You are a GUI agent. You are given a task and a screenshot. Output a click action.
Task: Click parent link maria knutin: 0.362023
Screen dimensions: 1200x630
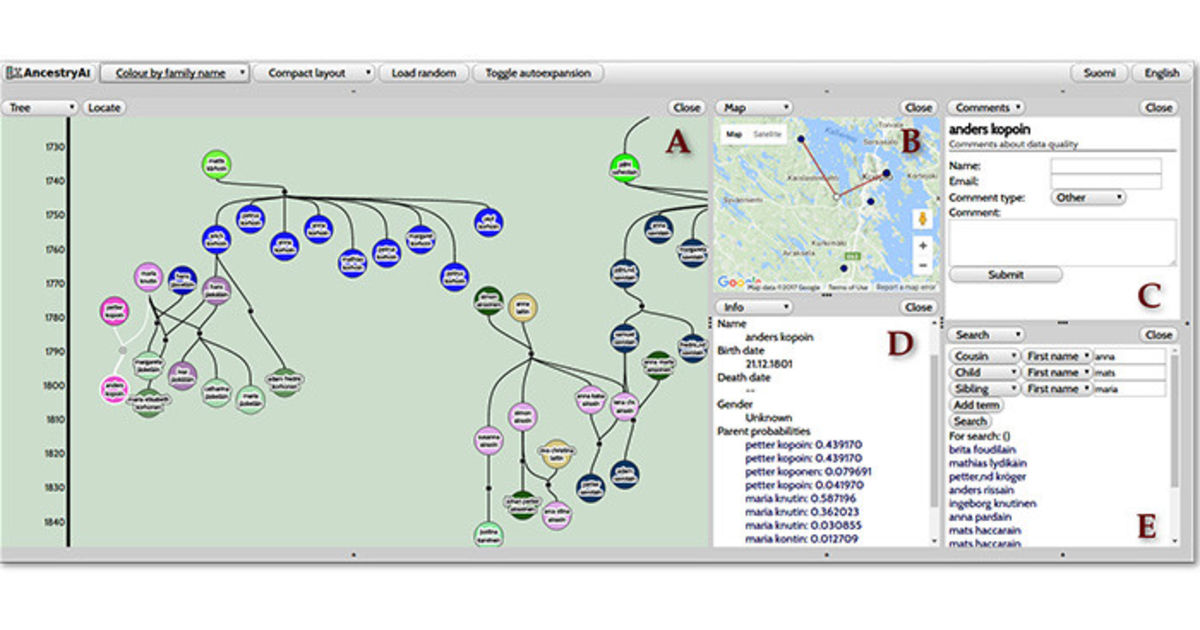(804, 512)
